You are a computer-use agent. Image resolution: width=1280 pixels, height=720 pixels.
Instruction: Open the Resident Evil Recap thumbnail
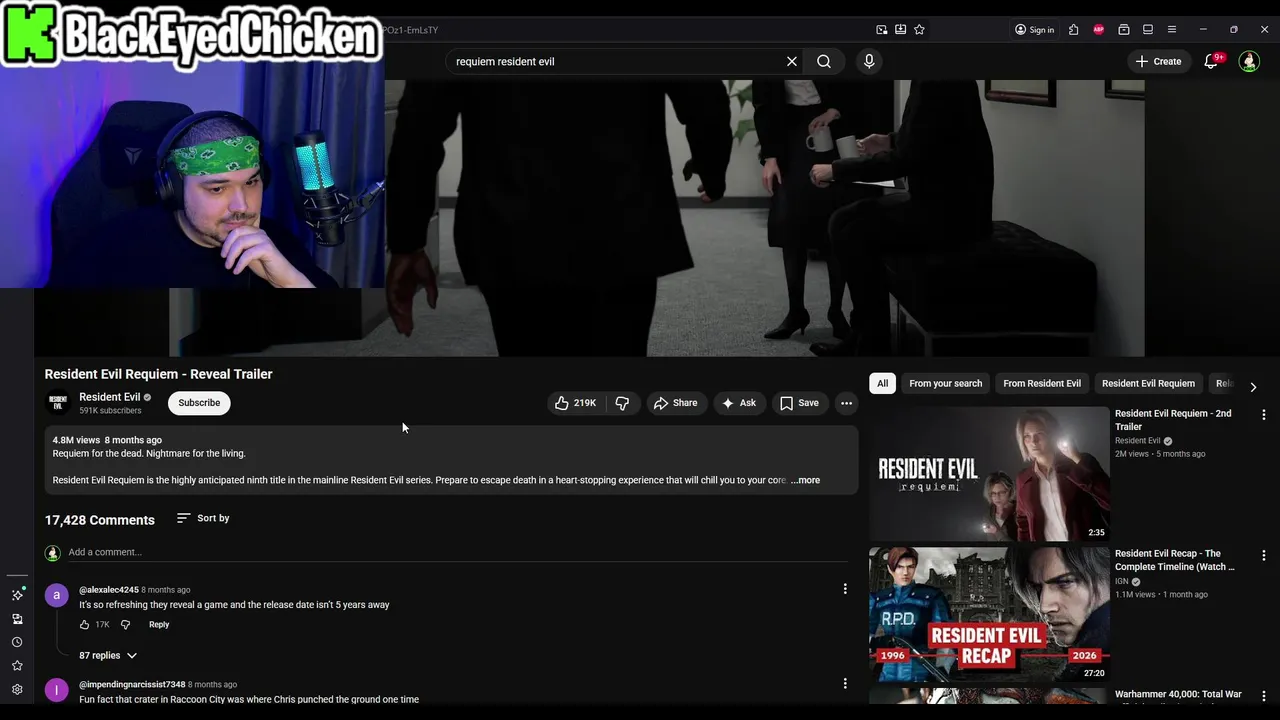[989, 614]
